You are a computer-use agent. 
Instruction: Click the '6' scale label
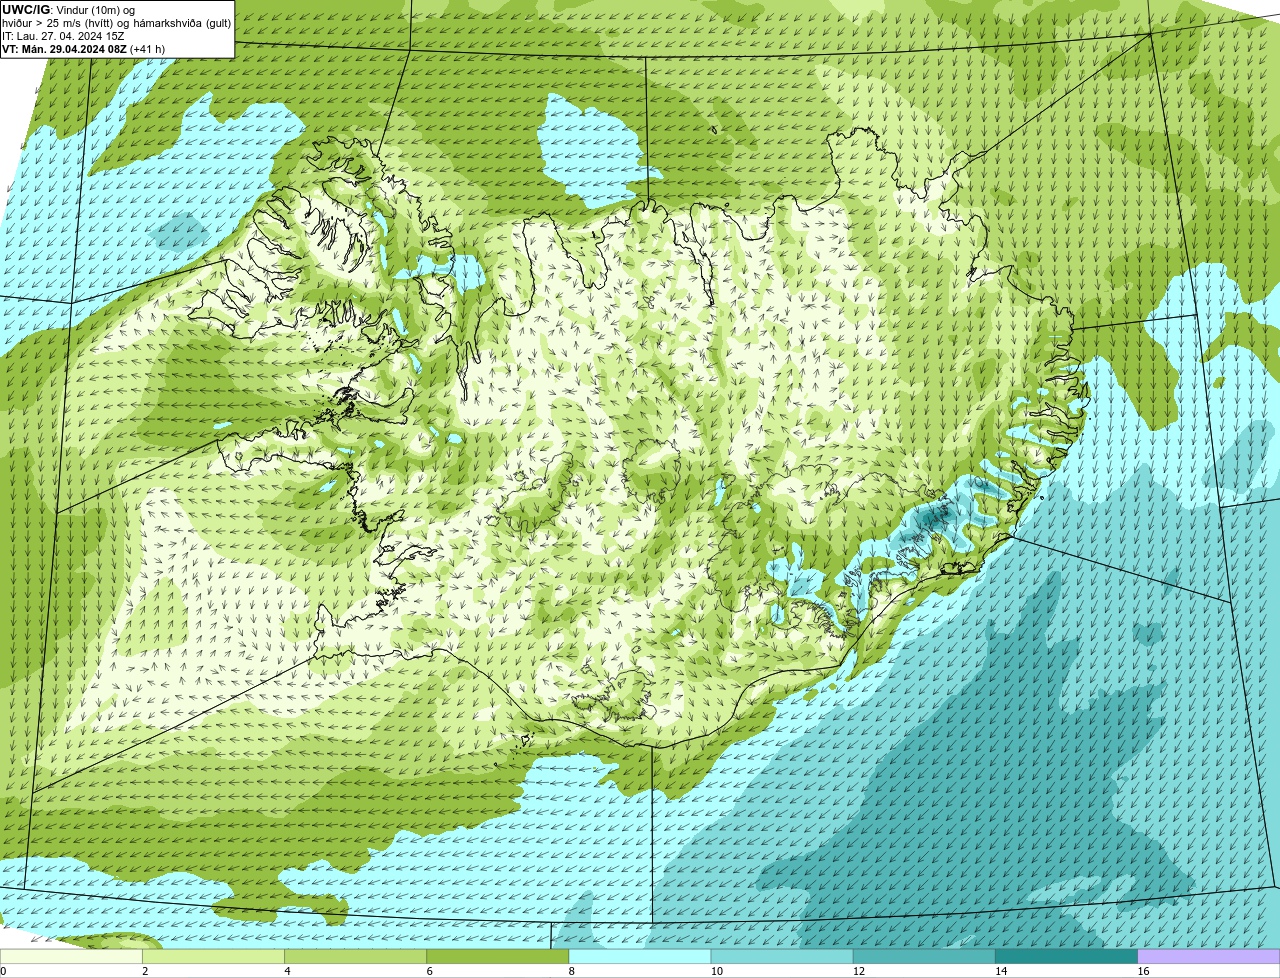429,971
